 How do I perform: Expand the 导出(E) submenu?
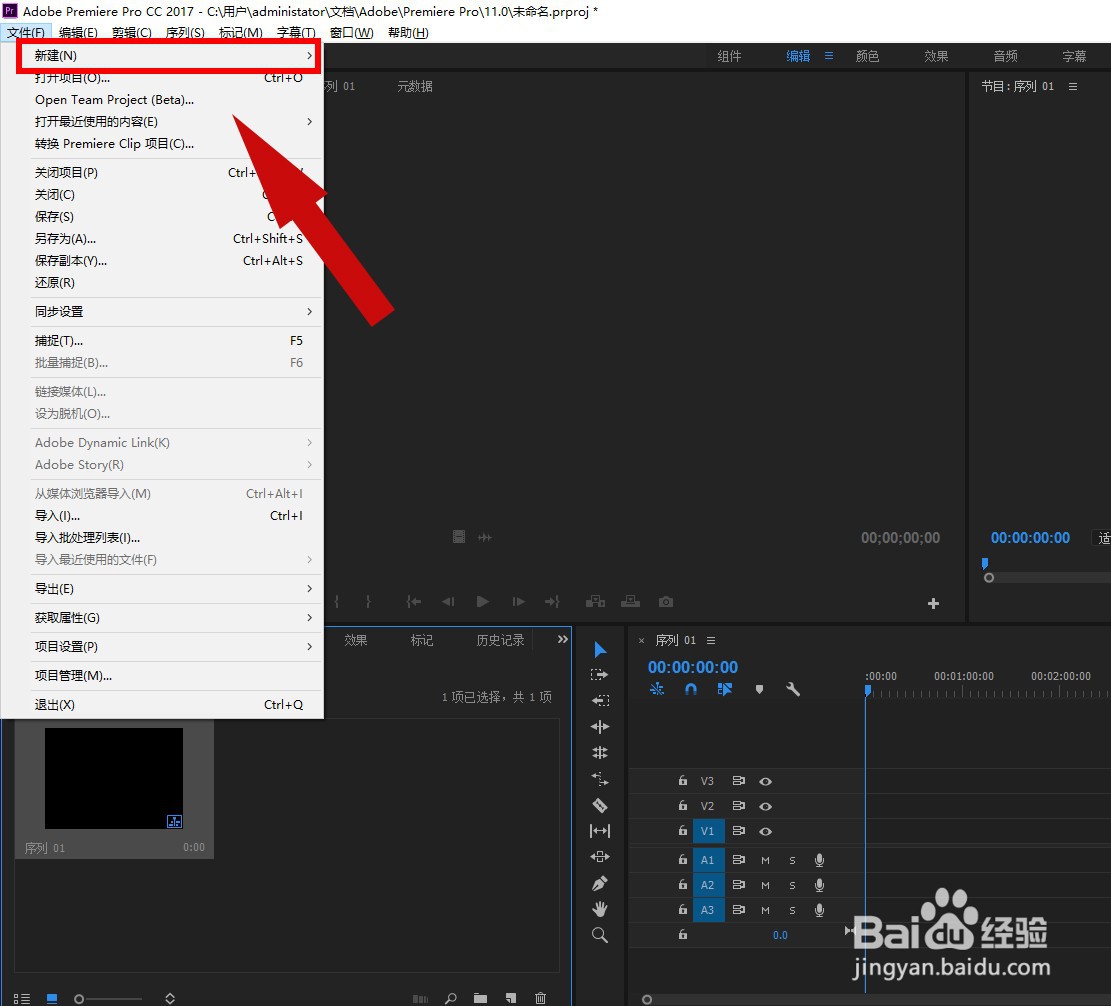coord(174,589)
